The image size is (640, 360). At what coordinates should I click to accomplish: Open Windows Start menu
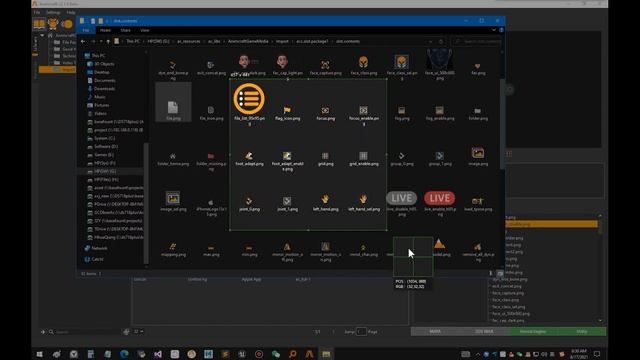pos(39,354)
